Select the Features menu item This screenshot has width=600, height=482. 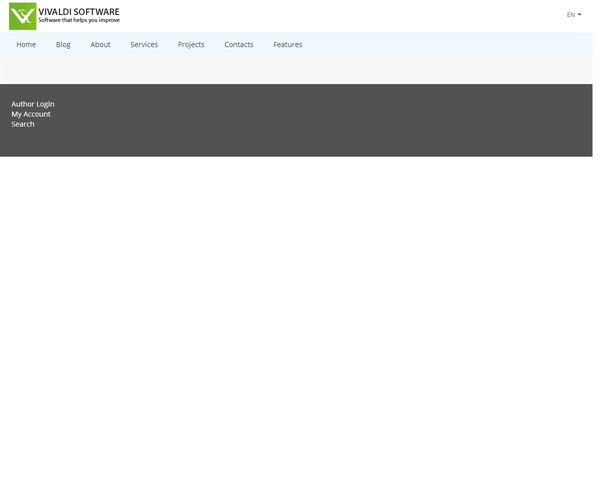pyautogui.click(x=287, y=44)
